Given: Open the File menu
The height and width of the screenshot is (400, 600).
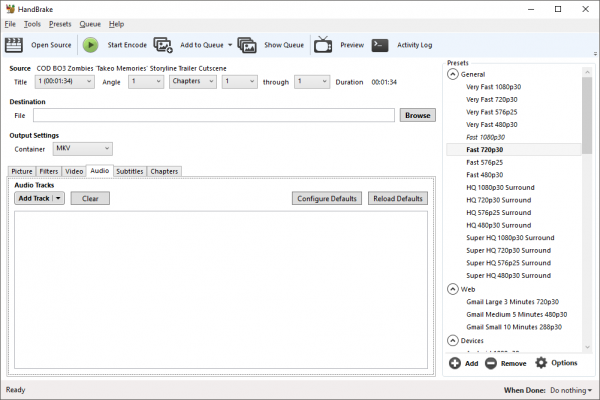Looking at the screenshot, I should click(x=10, y=24).
